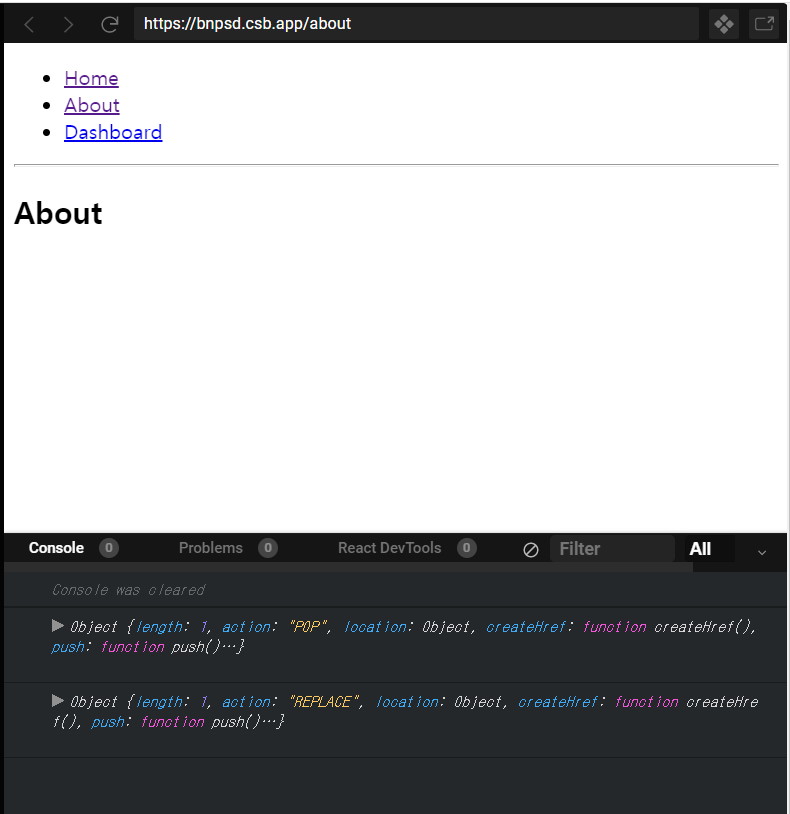The image size is (790, 814).
Task: Go forward with the forward arrow
Action: (68, 24)
